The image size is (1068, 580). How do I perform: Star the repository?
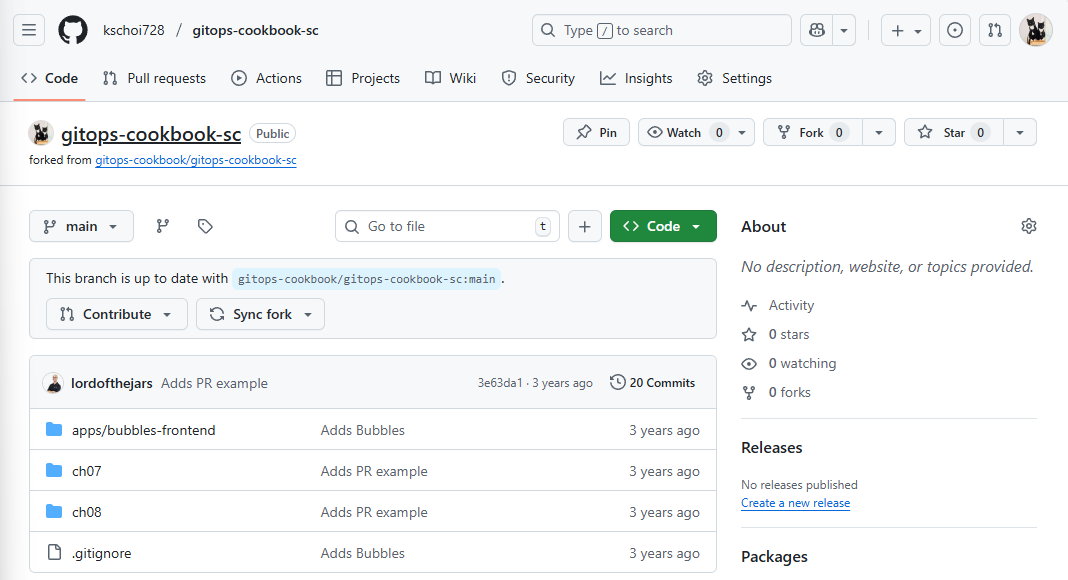(x=954, y=132)
